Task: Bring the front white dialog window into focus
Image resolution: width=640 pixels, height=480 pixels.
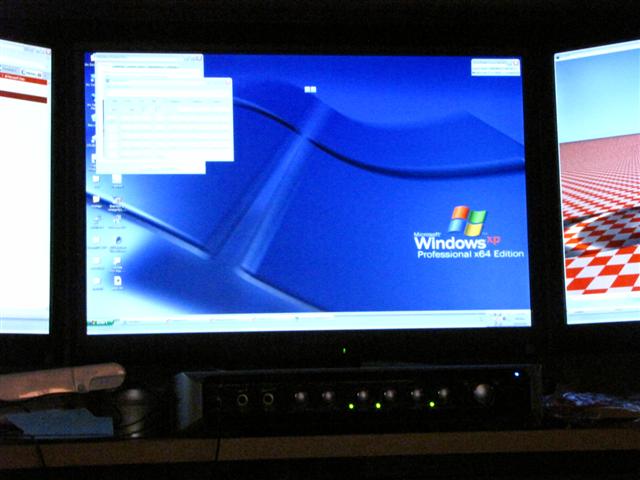Action: pos(168,120)
